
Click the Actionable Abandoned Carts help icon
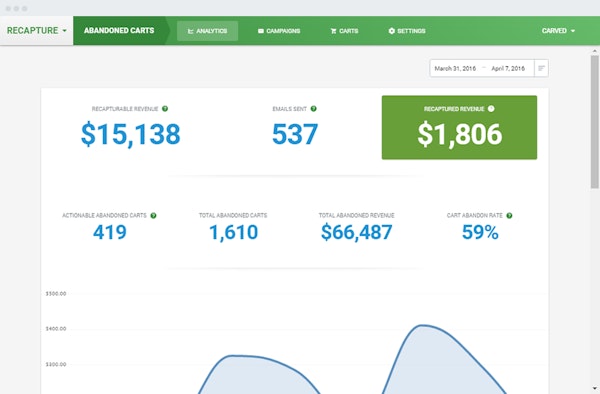pyautogui.click(x=153, y=215)
